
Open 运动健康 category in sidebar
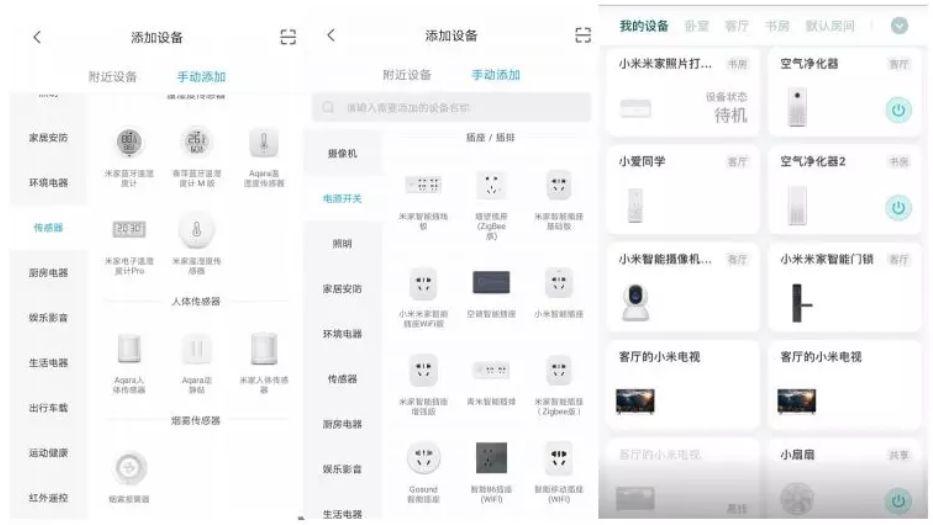[x=48, y=453]
